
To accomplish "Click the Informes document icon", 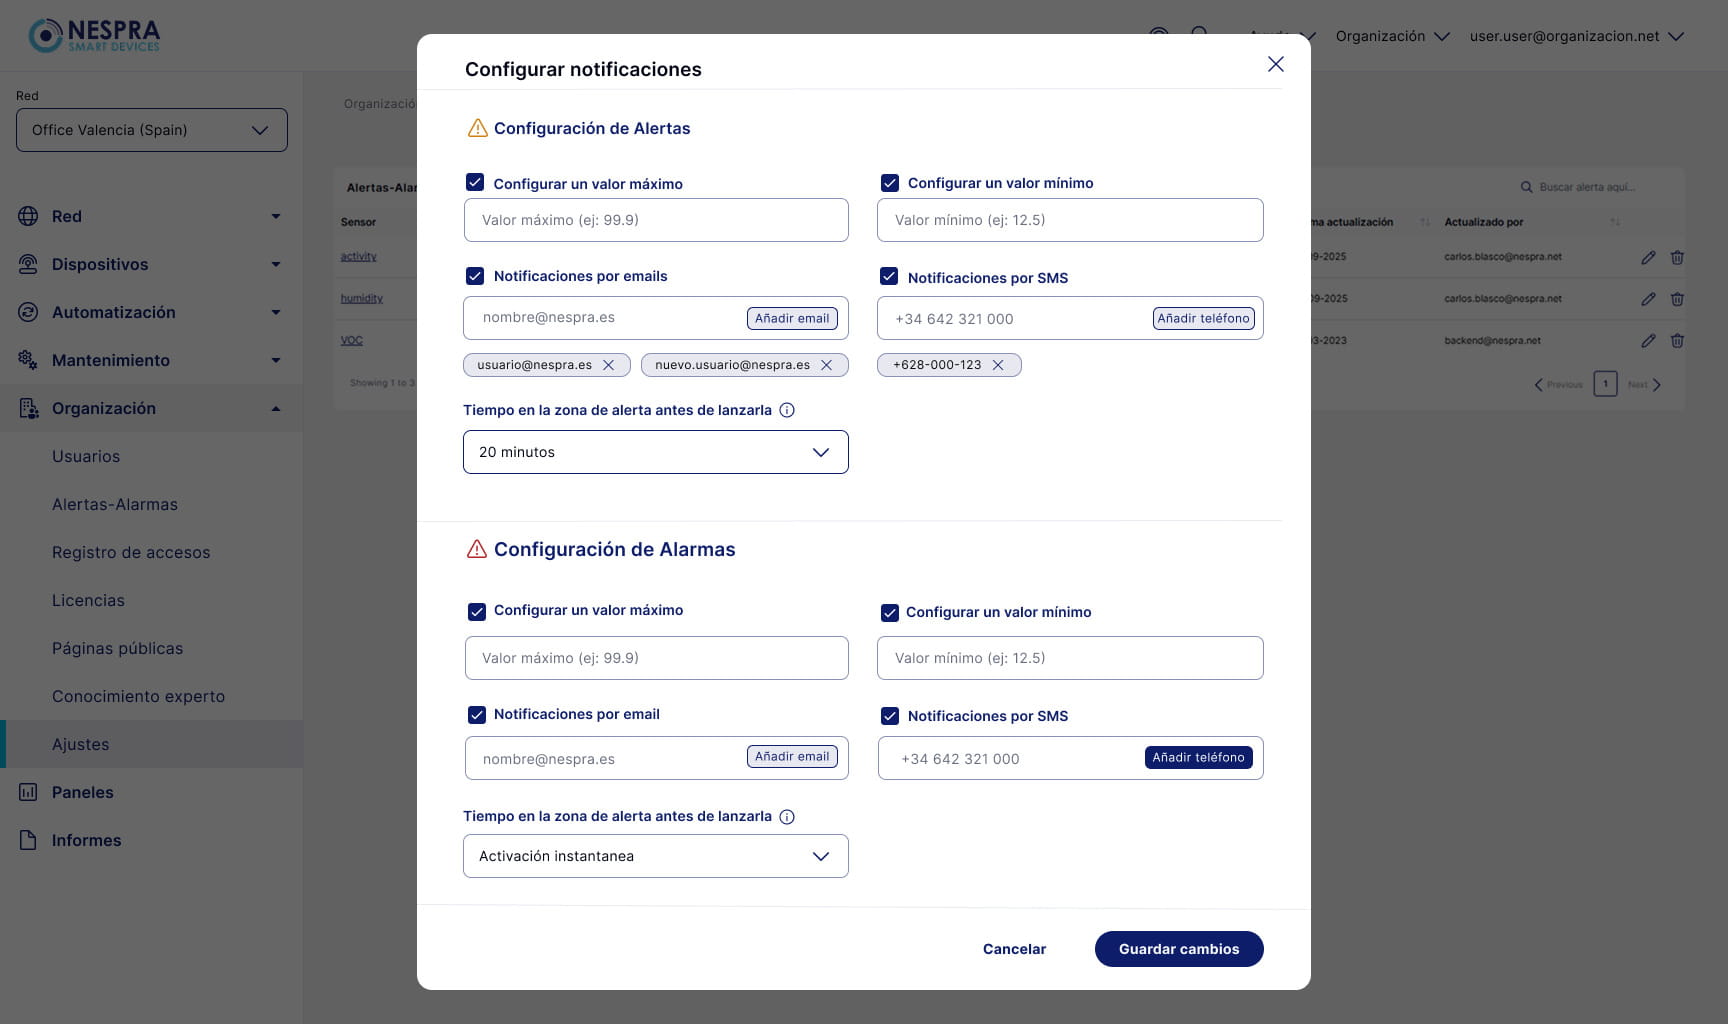I will (28, 840).
